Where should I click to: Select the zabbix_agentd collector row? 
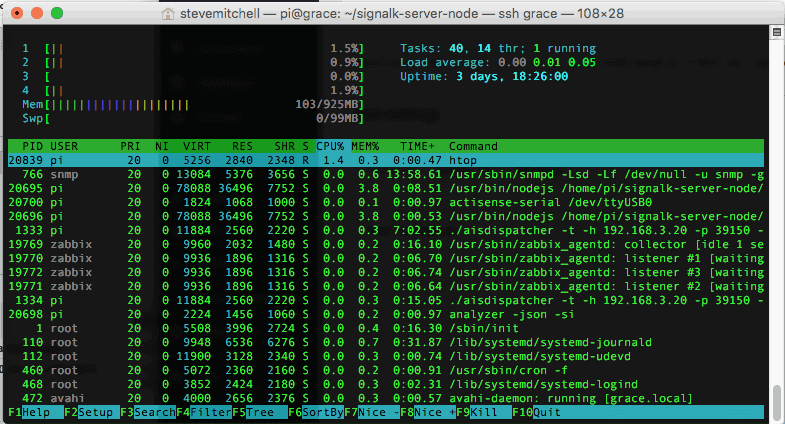[x=386, y=244]
